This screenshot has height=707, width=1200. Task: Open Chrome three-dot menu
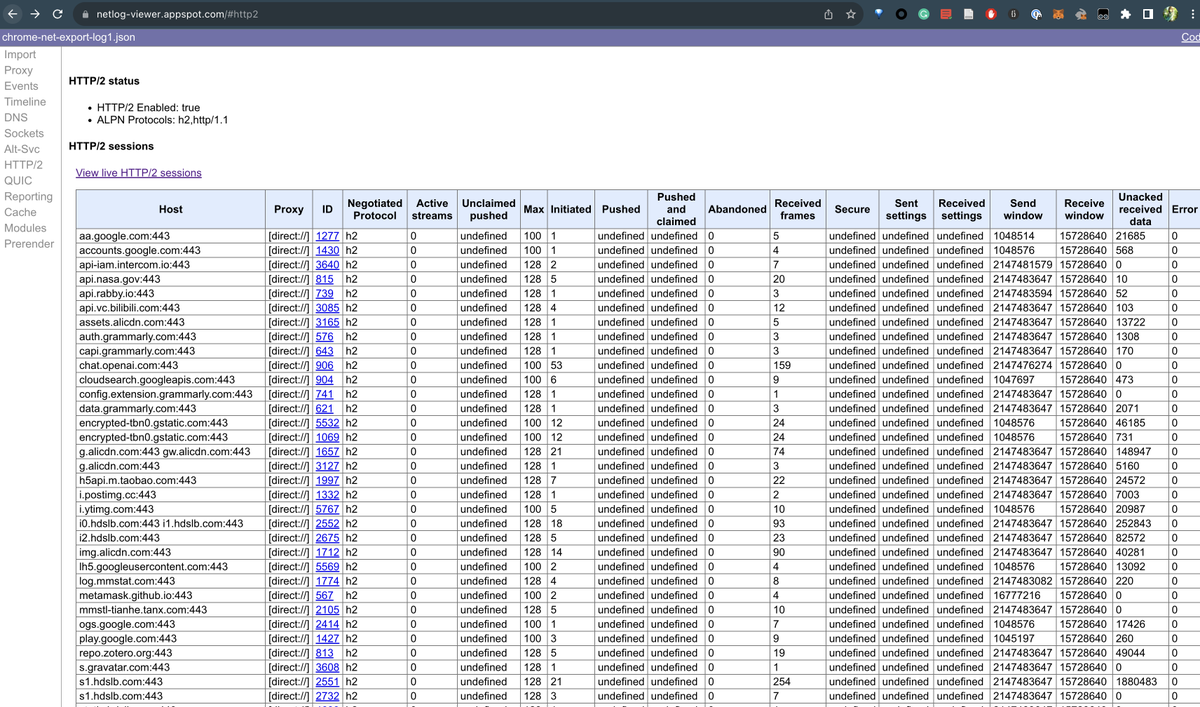[1192, 14]
